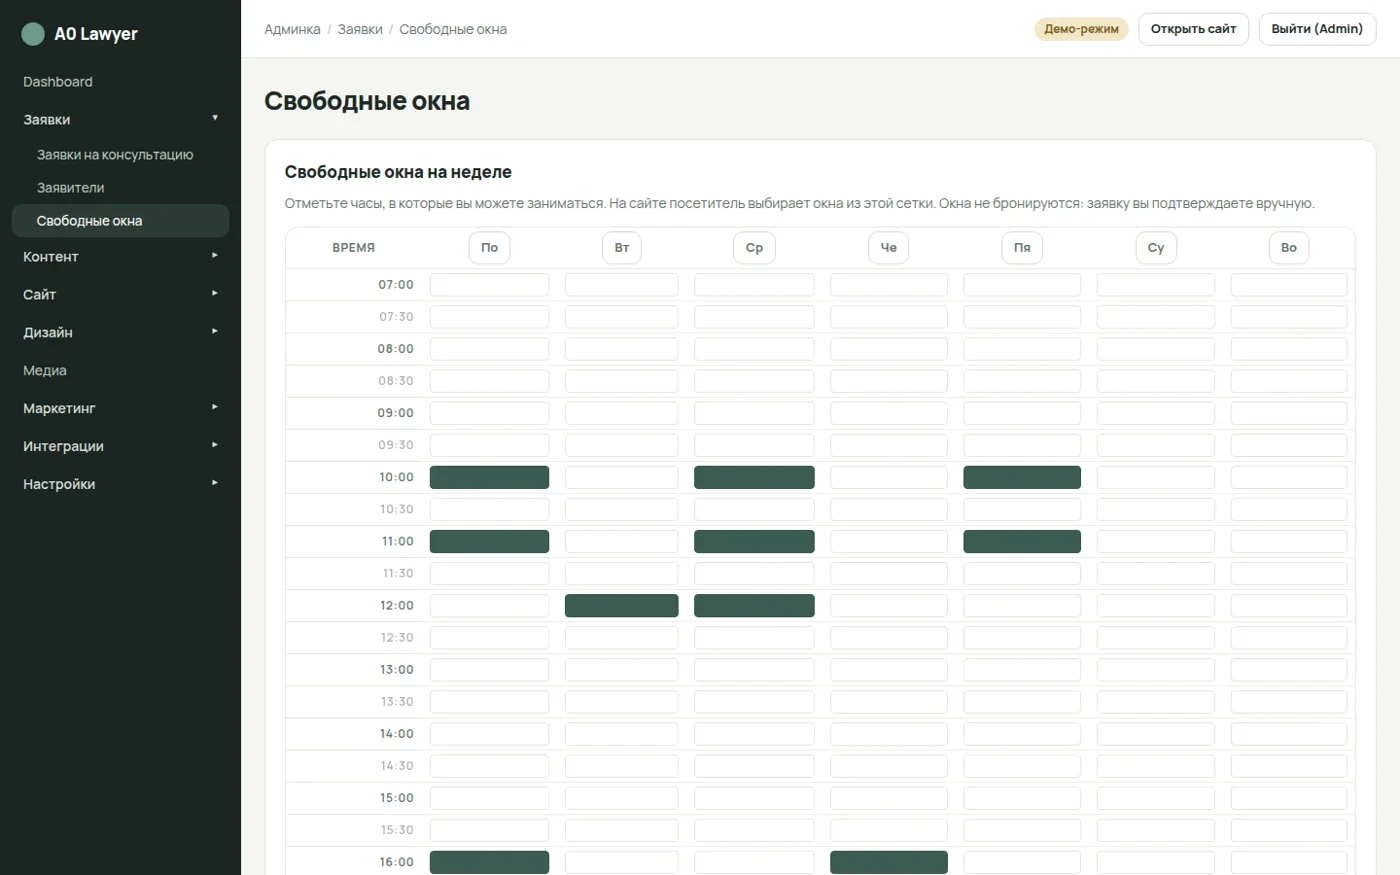The width and height of the screenshot is (1400, 875).
Task: Disable Thursday 16:00 slot
Action: 889,862
